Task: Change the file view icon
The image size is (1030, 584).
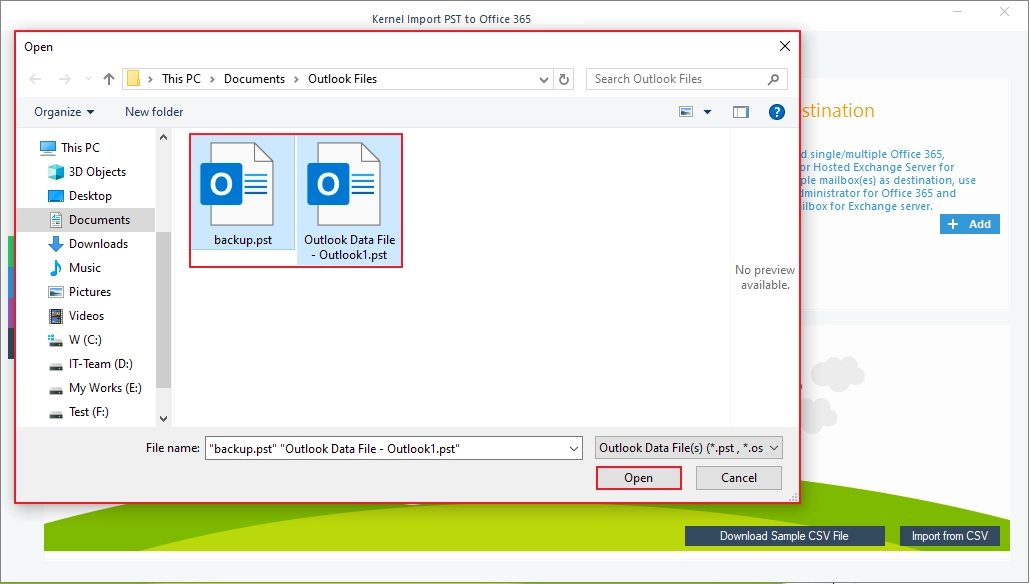Action: [686, 112]
